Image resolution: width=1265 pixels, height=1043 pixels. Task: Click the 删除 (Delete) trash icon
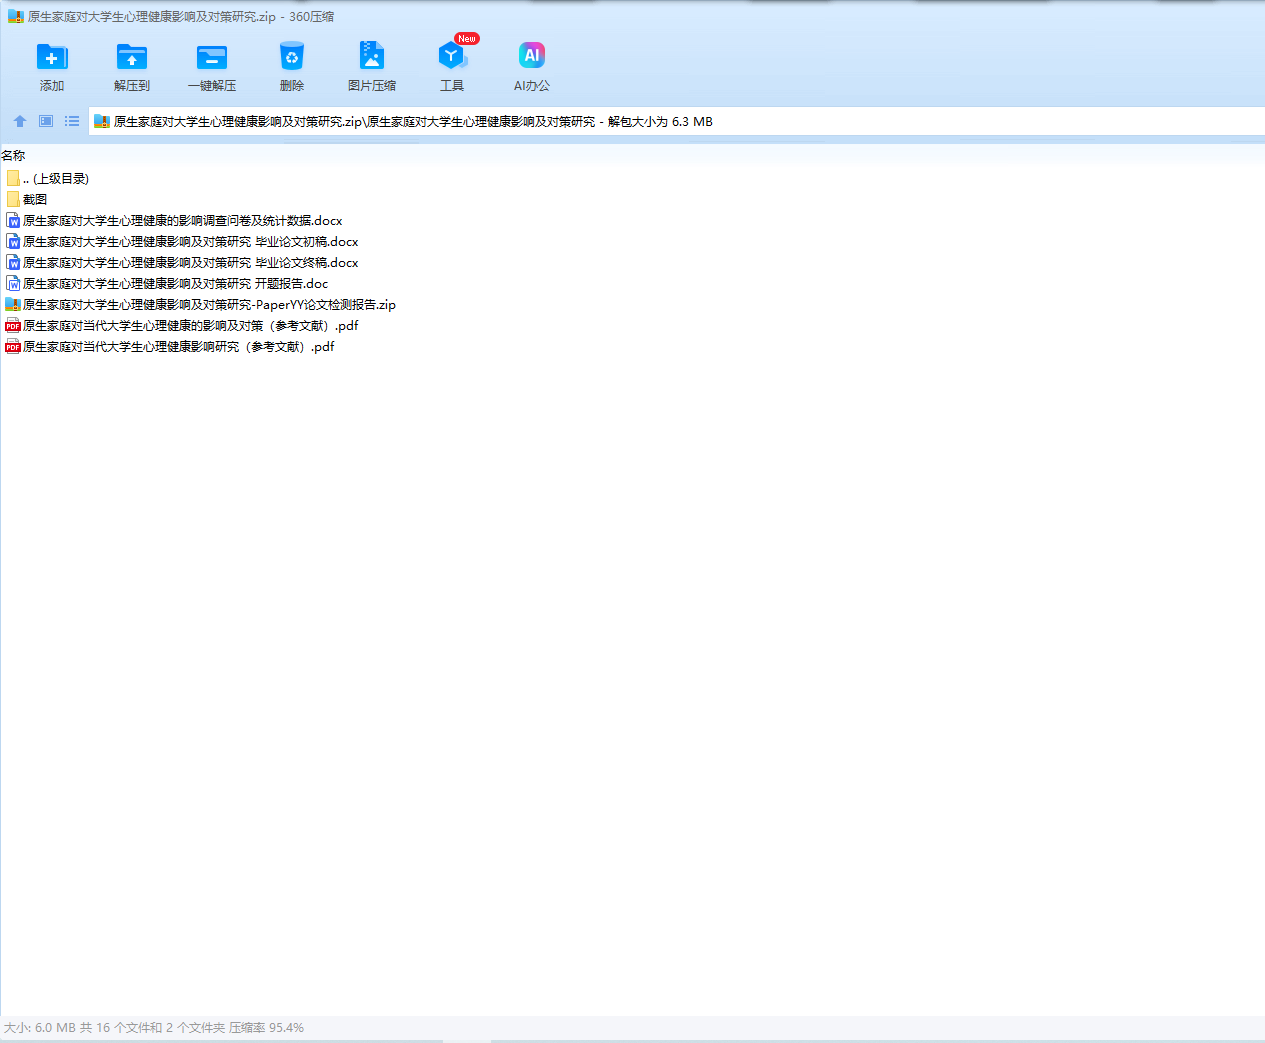pos(292,57)
